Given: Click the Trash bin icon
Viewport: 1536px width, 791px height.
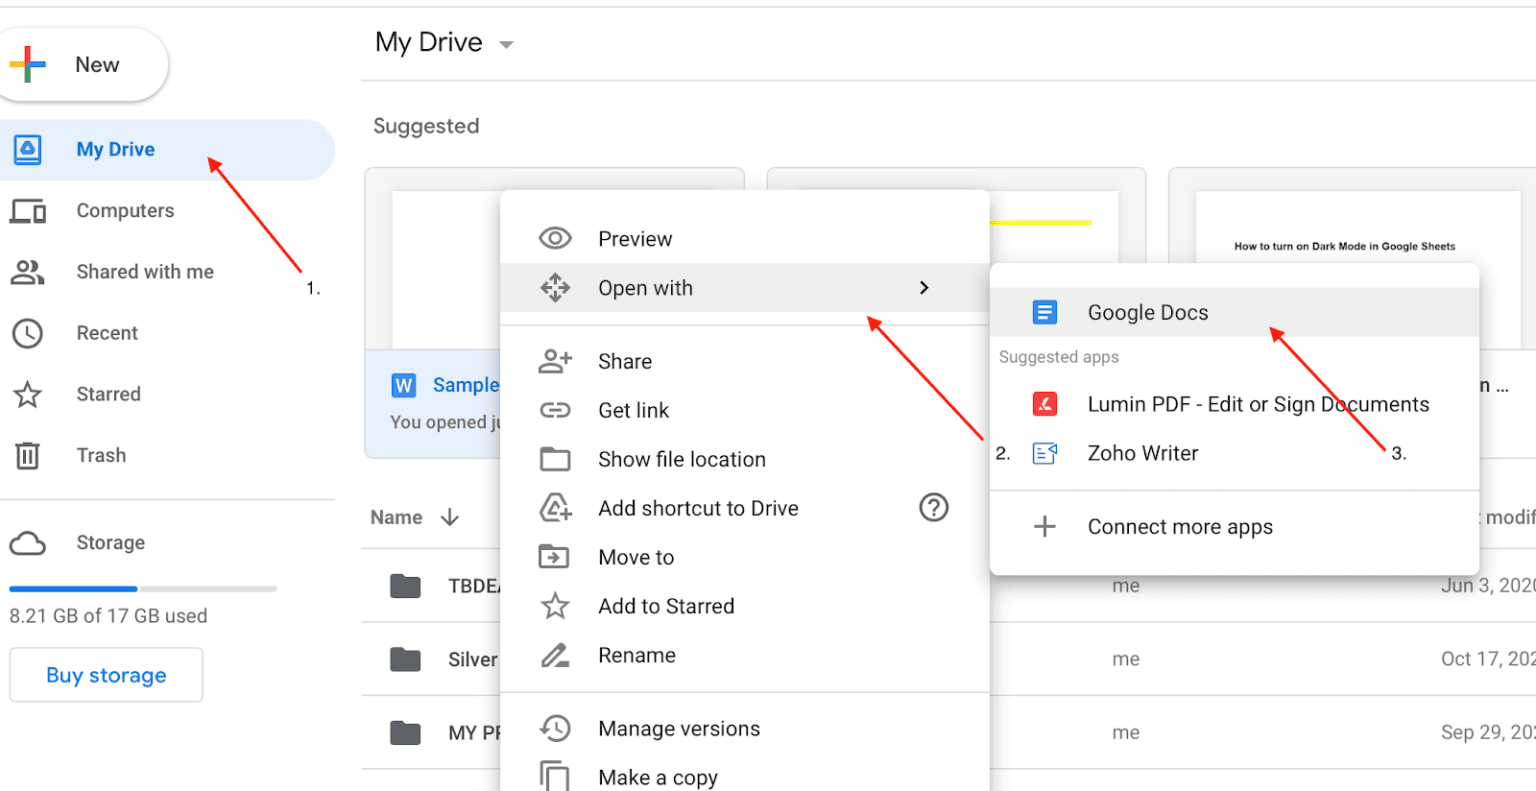Looking at the screenshot, I should tap(27, 455).
